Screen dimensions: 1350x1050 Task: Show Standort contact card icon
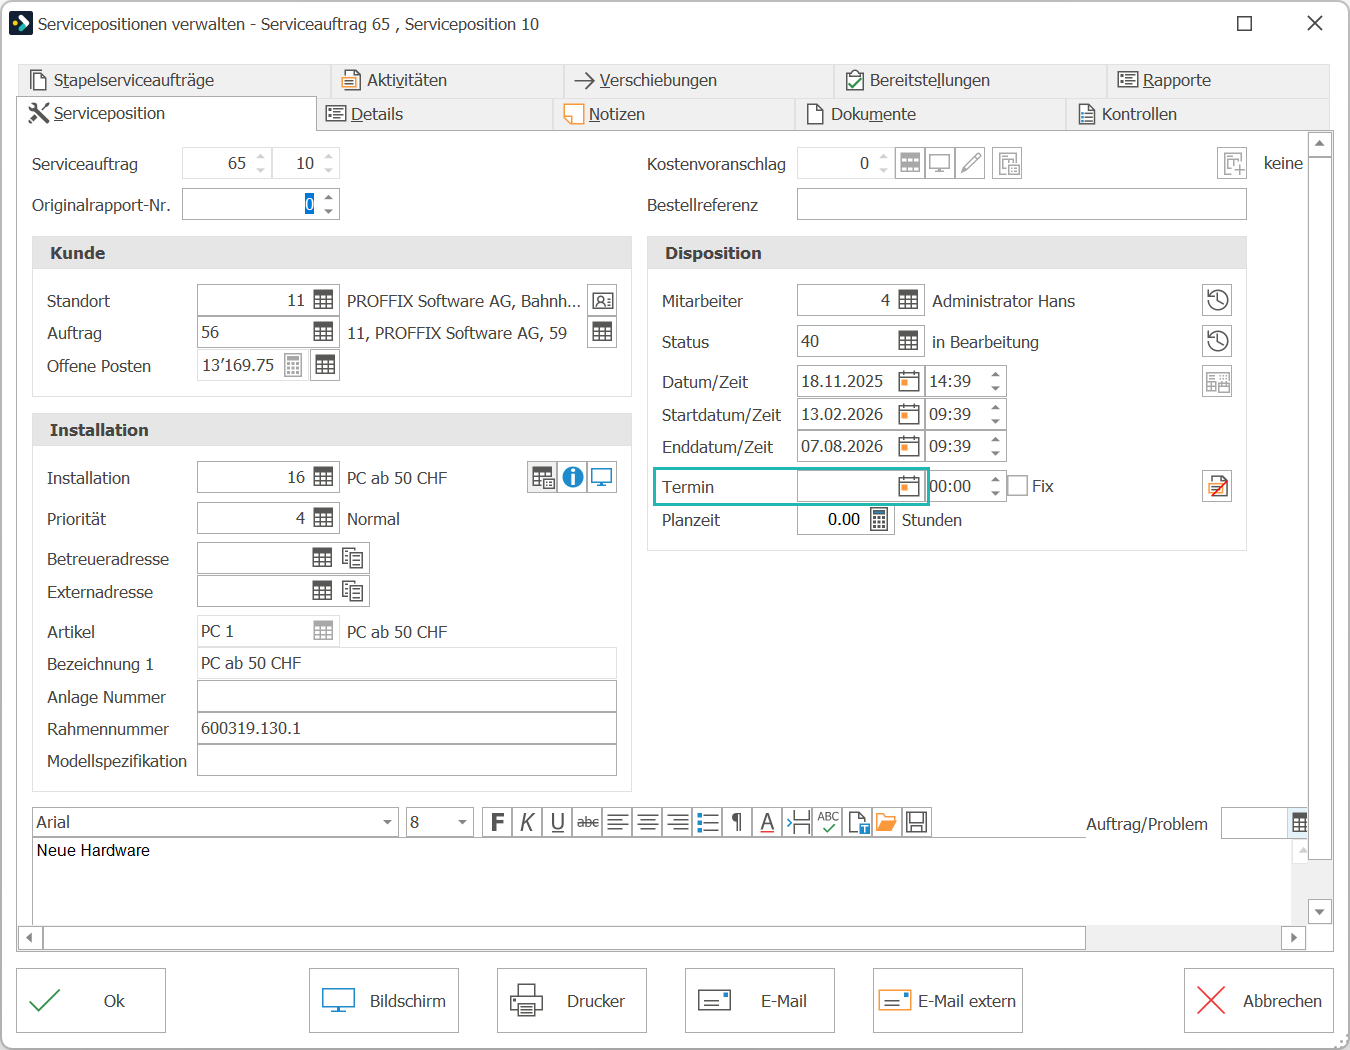pos(602,300)
